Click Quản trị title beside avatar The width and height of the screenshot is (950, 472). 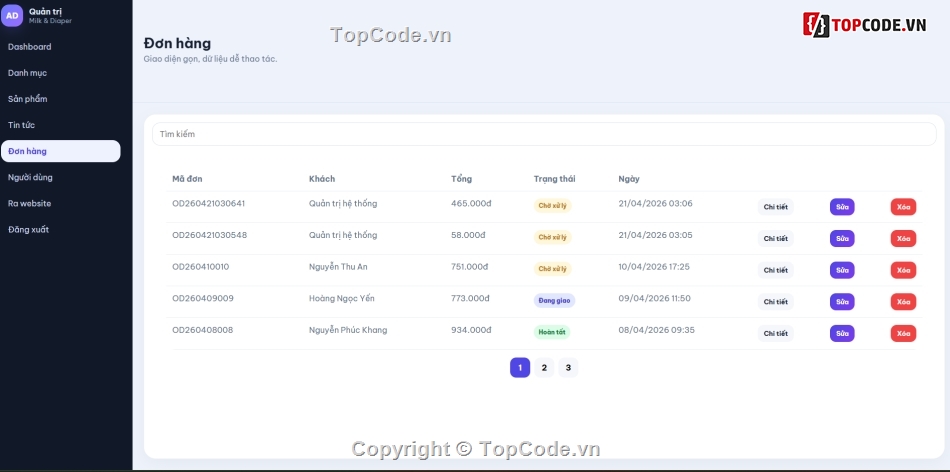click(45, 12)
